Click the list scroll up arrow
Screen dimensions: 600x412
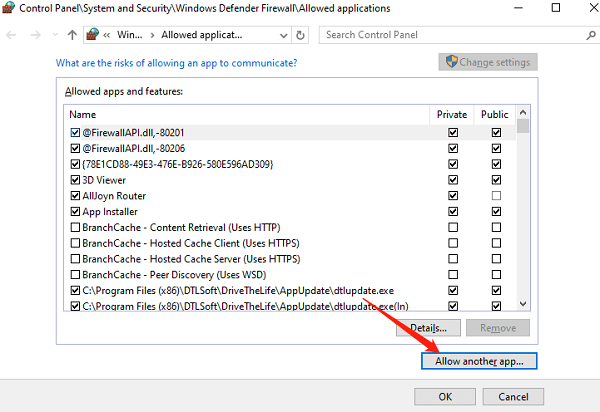click(x=523, y=112)
